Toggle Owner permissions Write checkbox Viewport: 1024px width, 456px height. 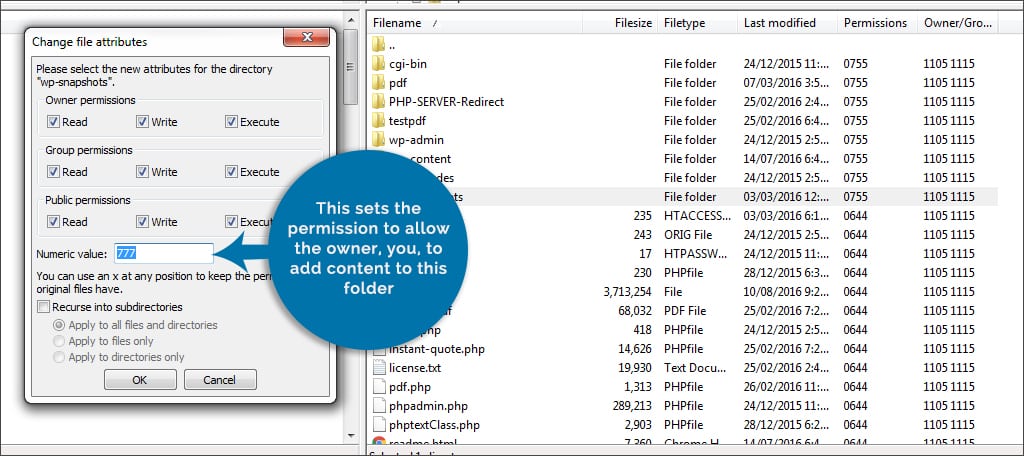tap(142, 122)
